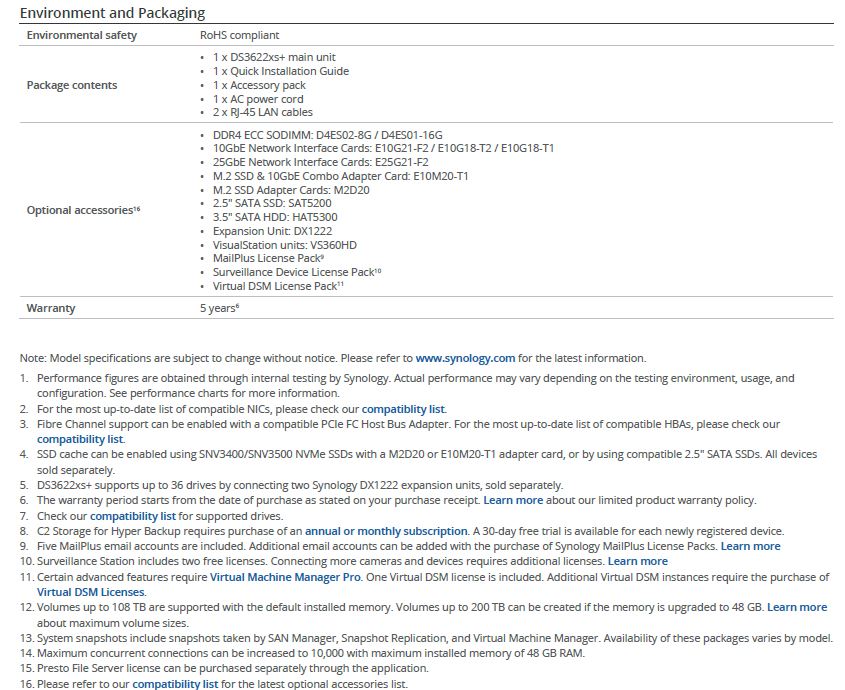Select the "MailPlus License Pack" accessory line
Image resolution: width=845 pixels, height=690 pixels.
(x=268, y=258)
